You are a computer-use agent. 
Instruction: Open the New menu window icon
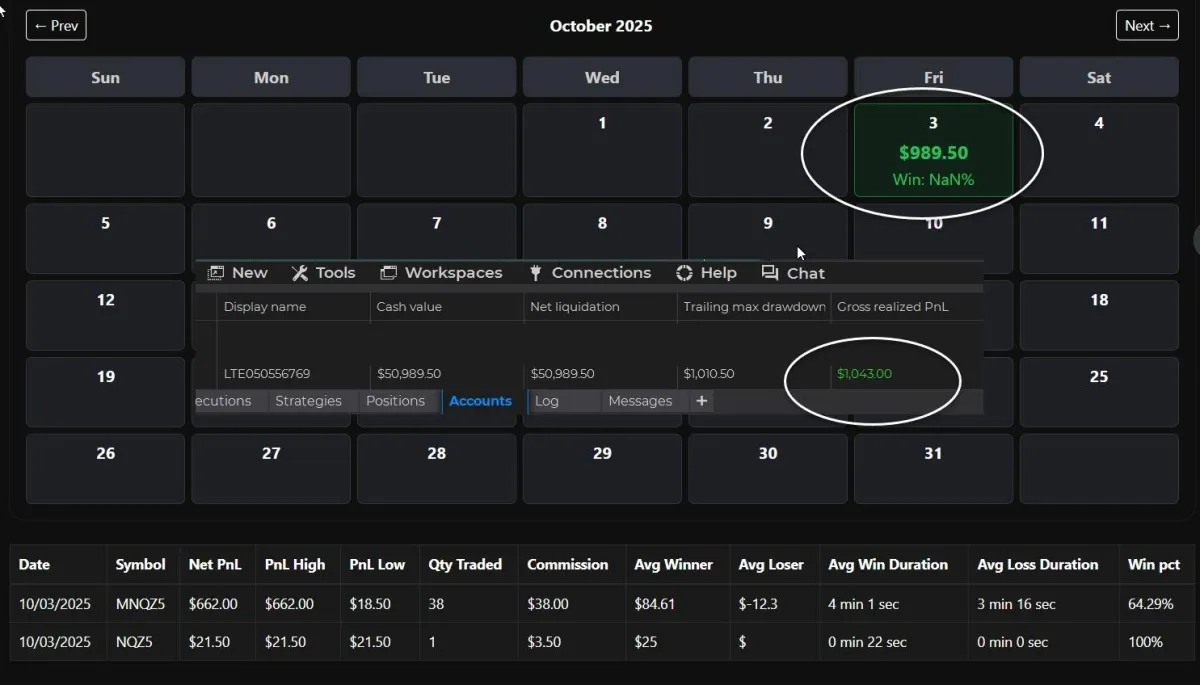215,273
